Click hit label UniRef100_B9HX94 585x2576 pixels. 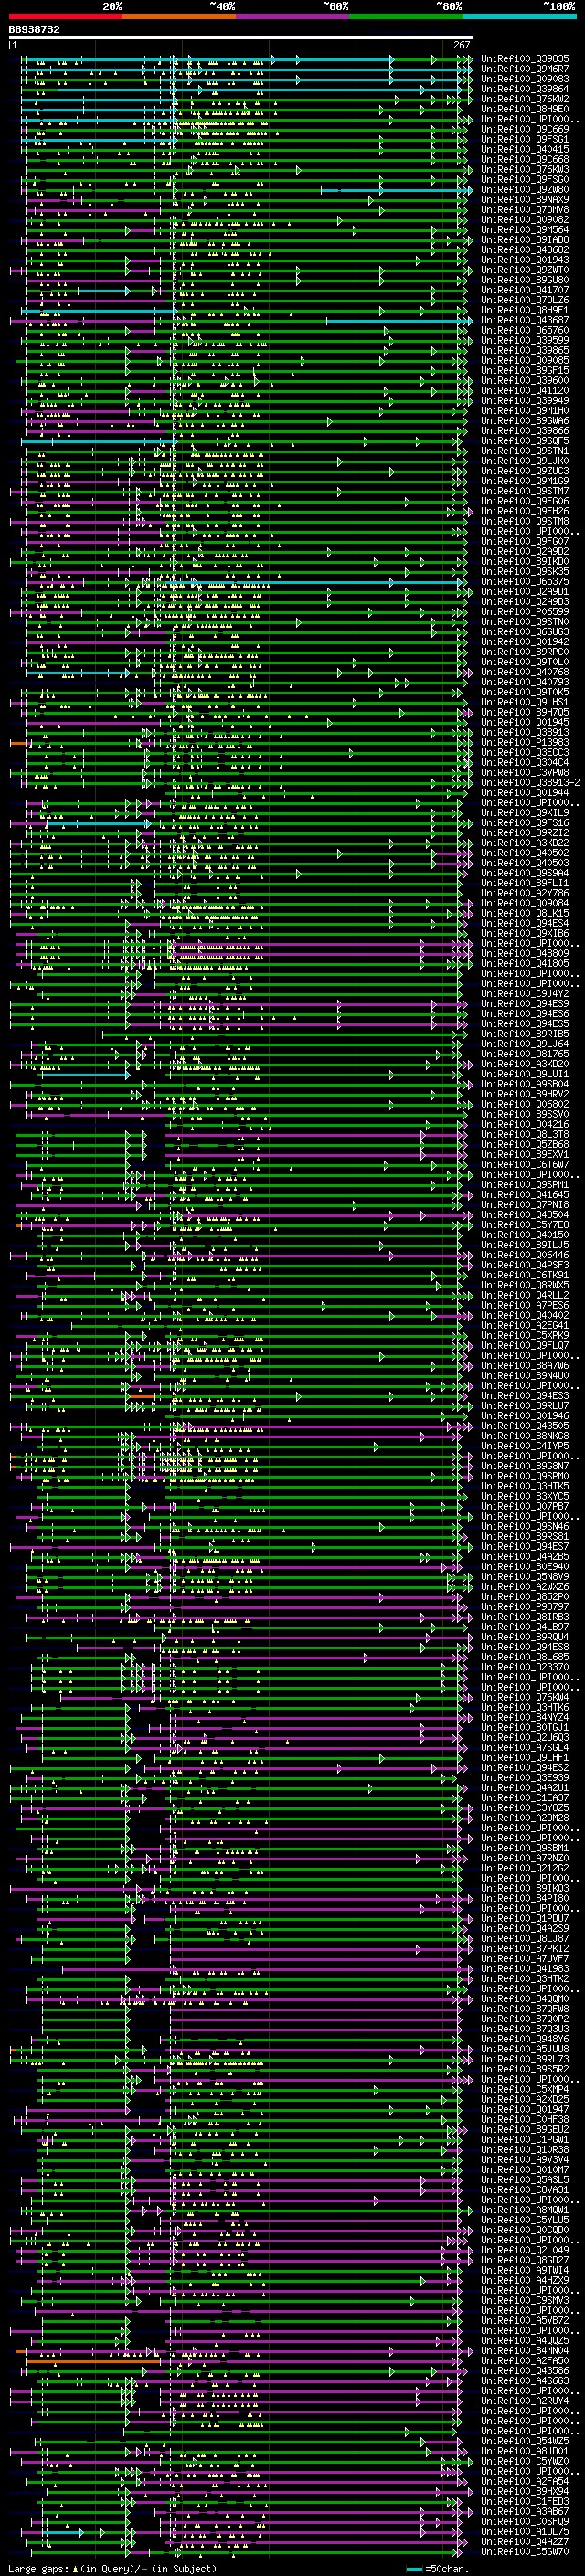click(525, 2491)
